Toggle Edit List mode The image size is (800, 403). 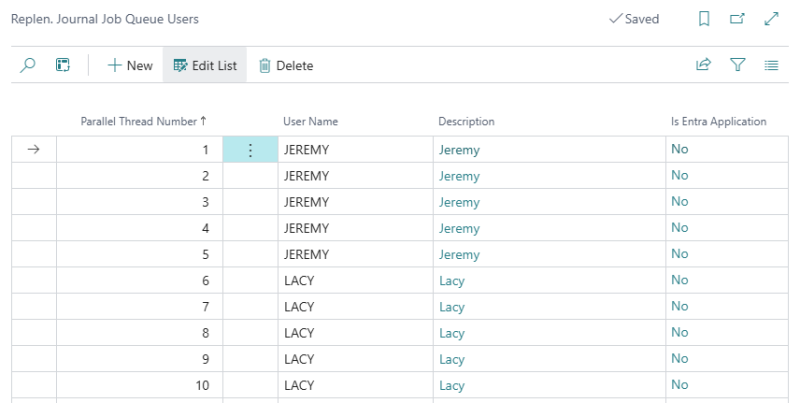pos(205,66)
